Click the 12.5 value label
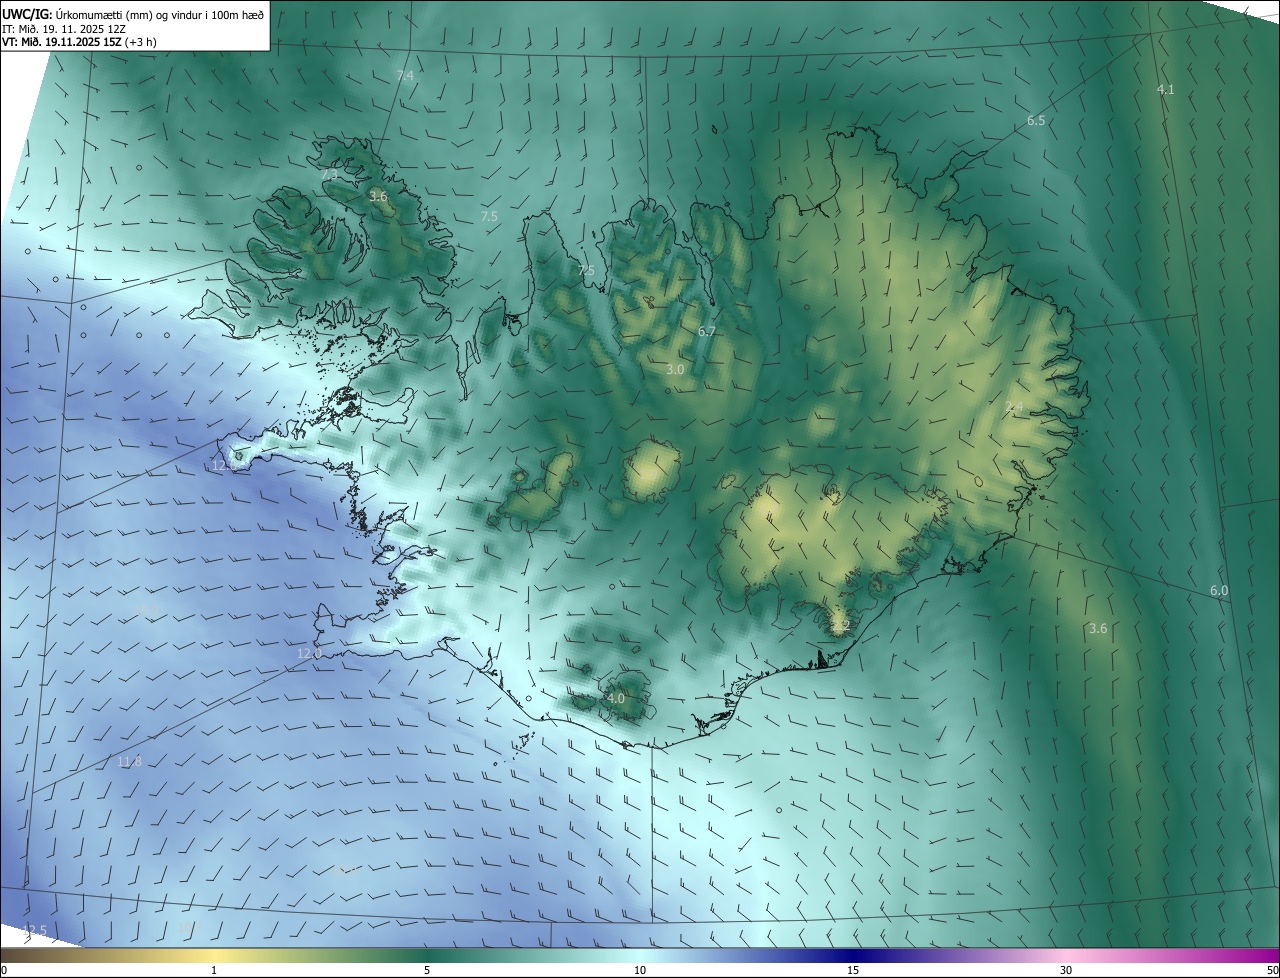Screen dimensions: 1280x978 click(x=34, y=931)
